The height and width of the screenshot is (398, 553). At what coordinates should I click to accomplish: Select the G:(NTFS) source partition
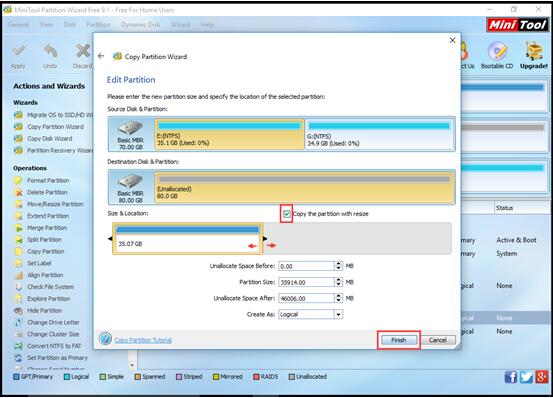pos(379,134)
